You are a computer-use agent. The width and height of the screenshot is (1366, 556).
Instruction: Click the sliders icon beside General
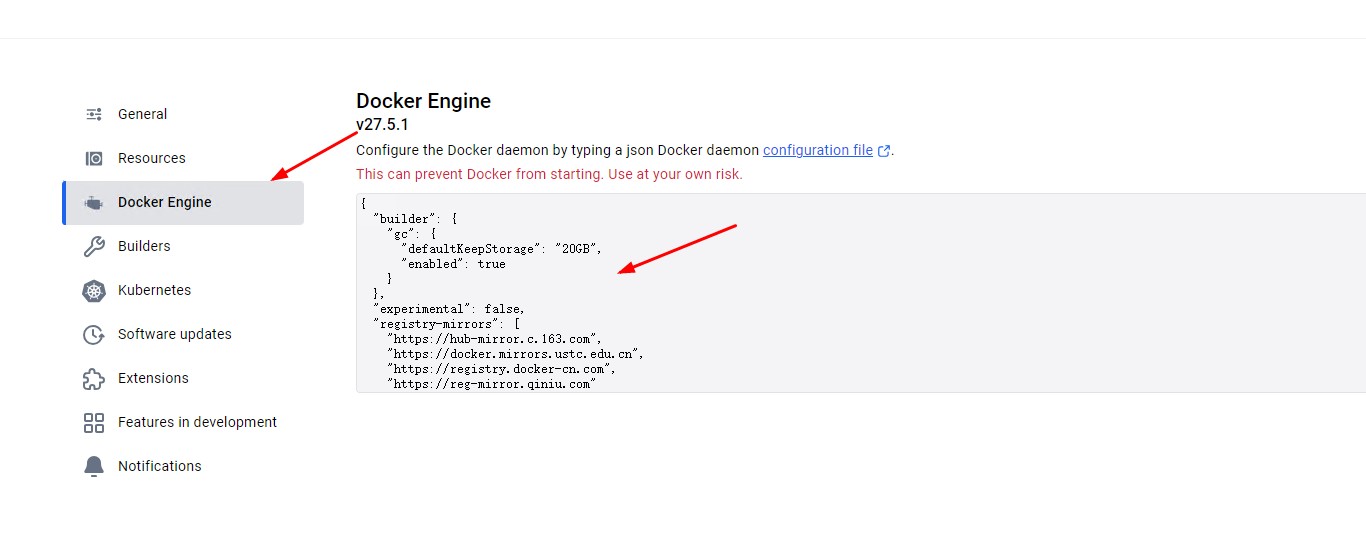pos(94,114)
